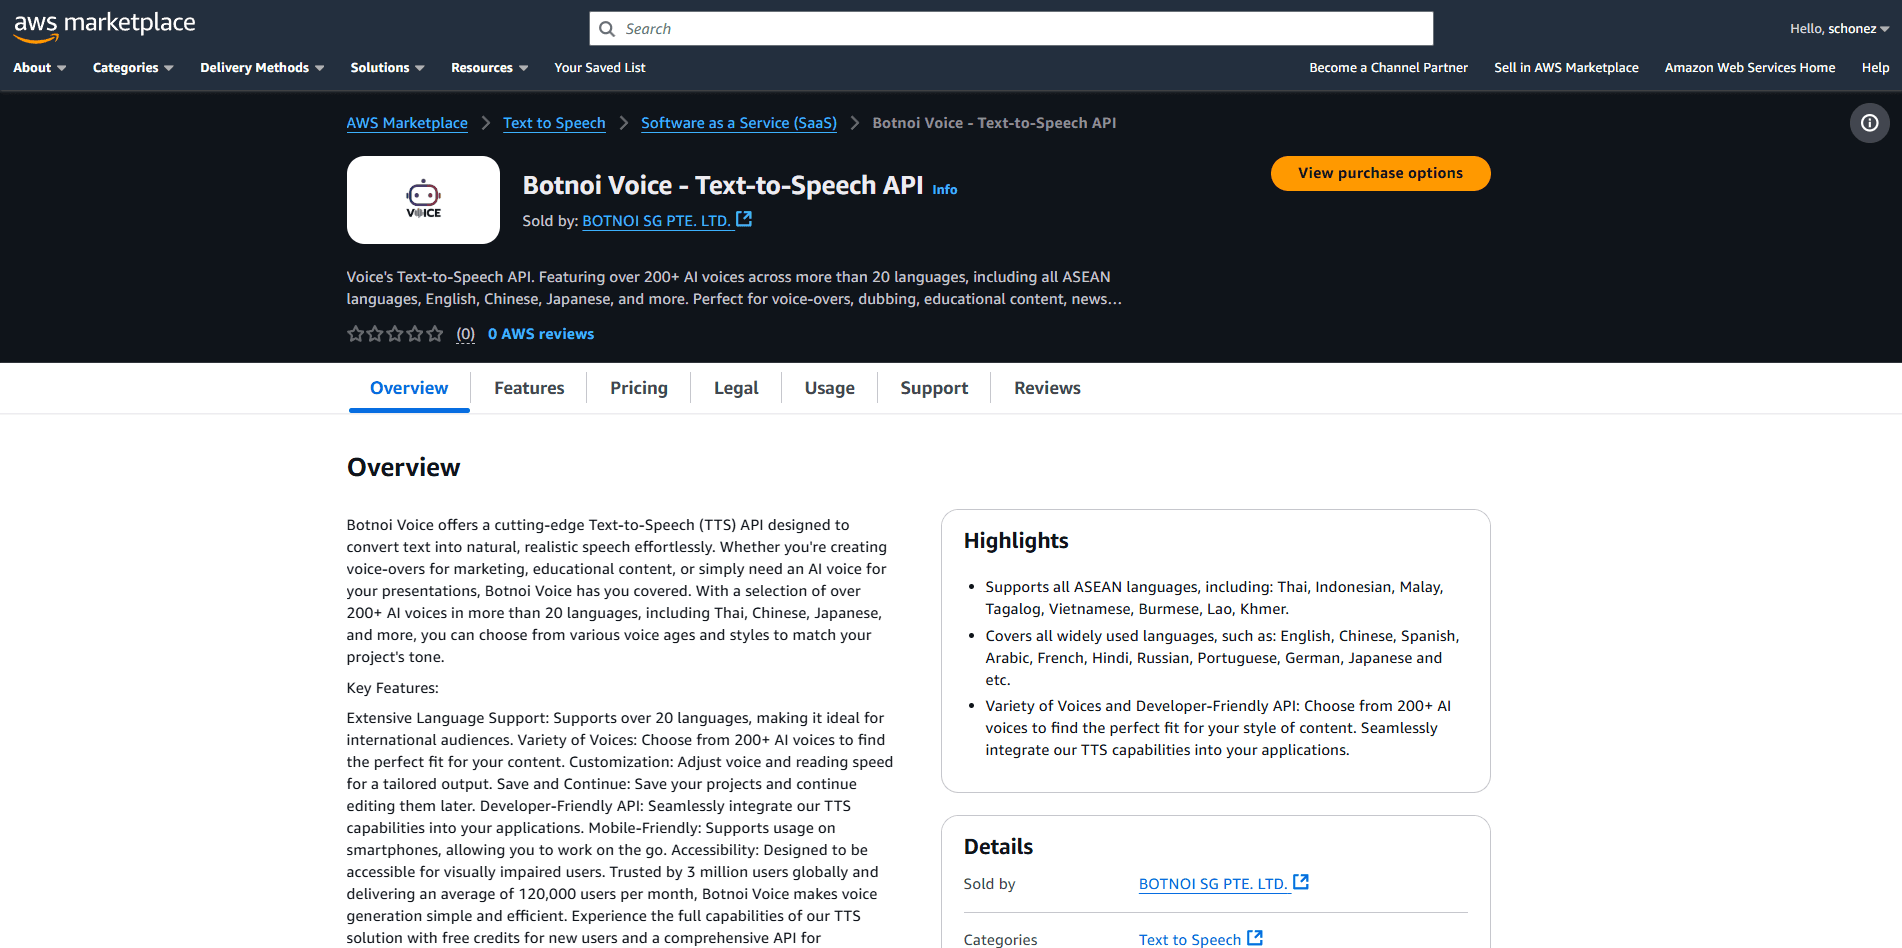Open the Hello, schonez account dropdown
Screen dimensions: 1902x948
coord(1839,29)
